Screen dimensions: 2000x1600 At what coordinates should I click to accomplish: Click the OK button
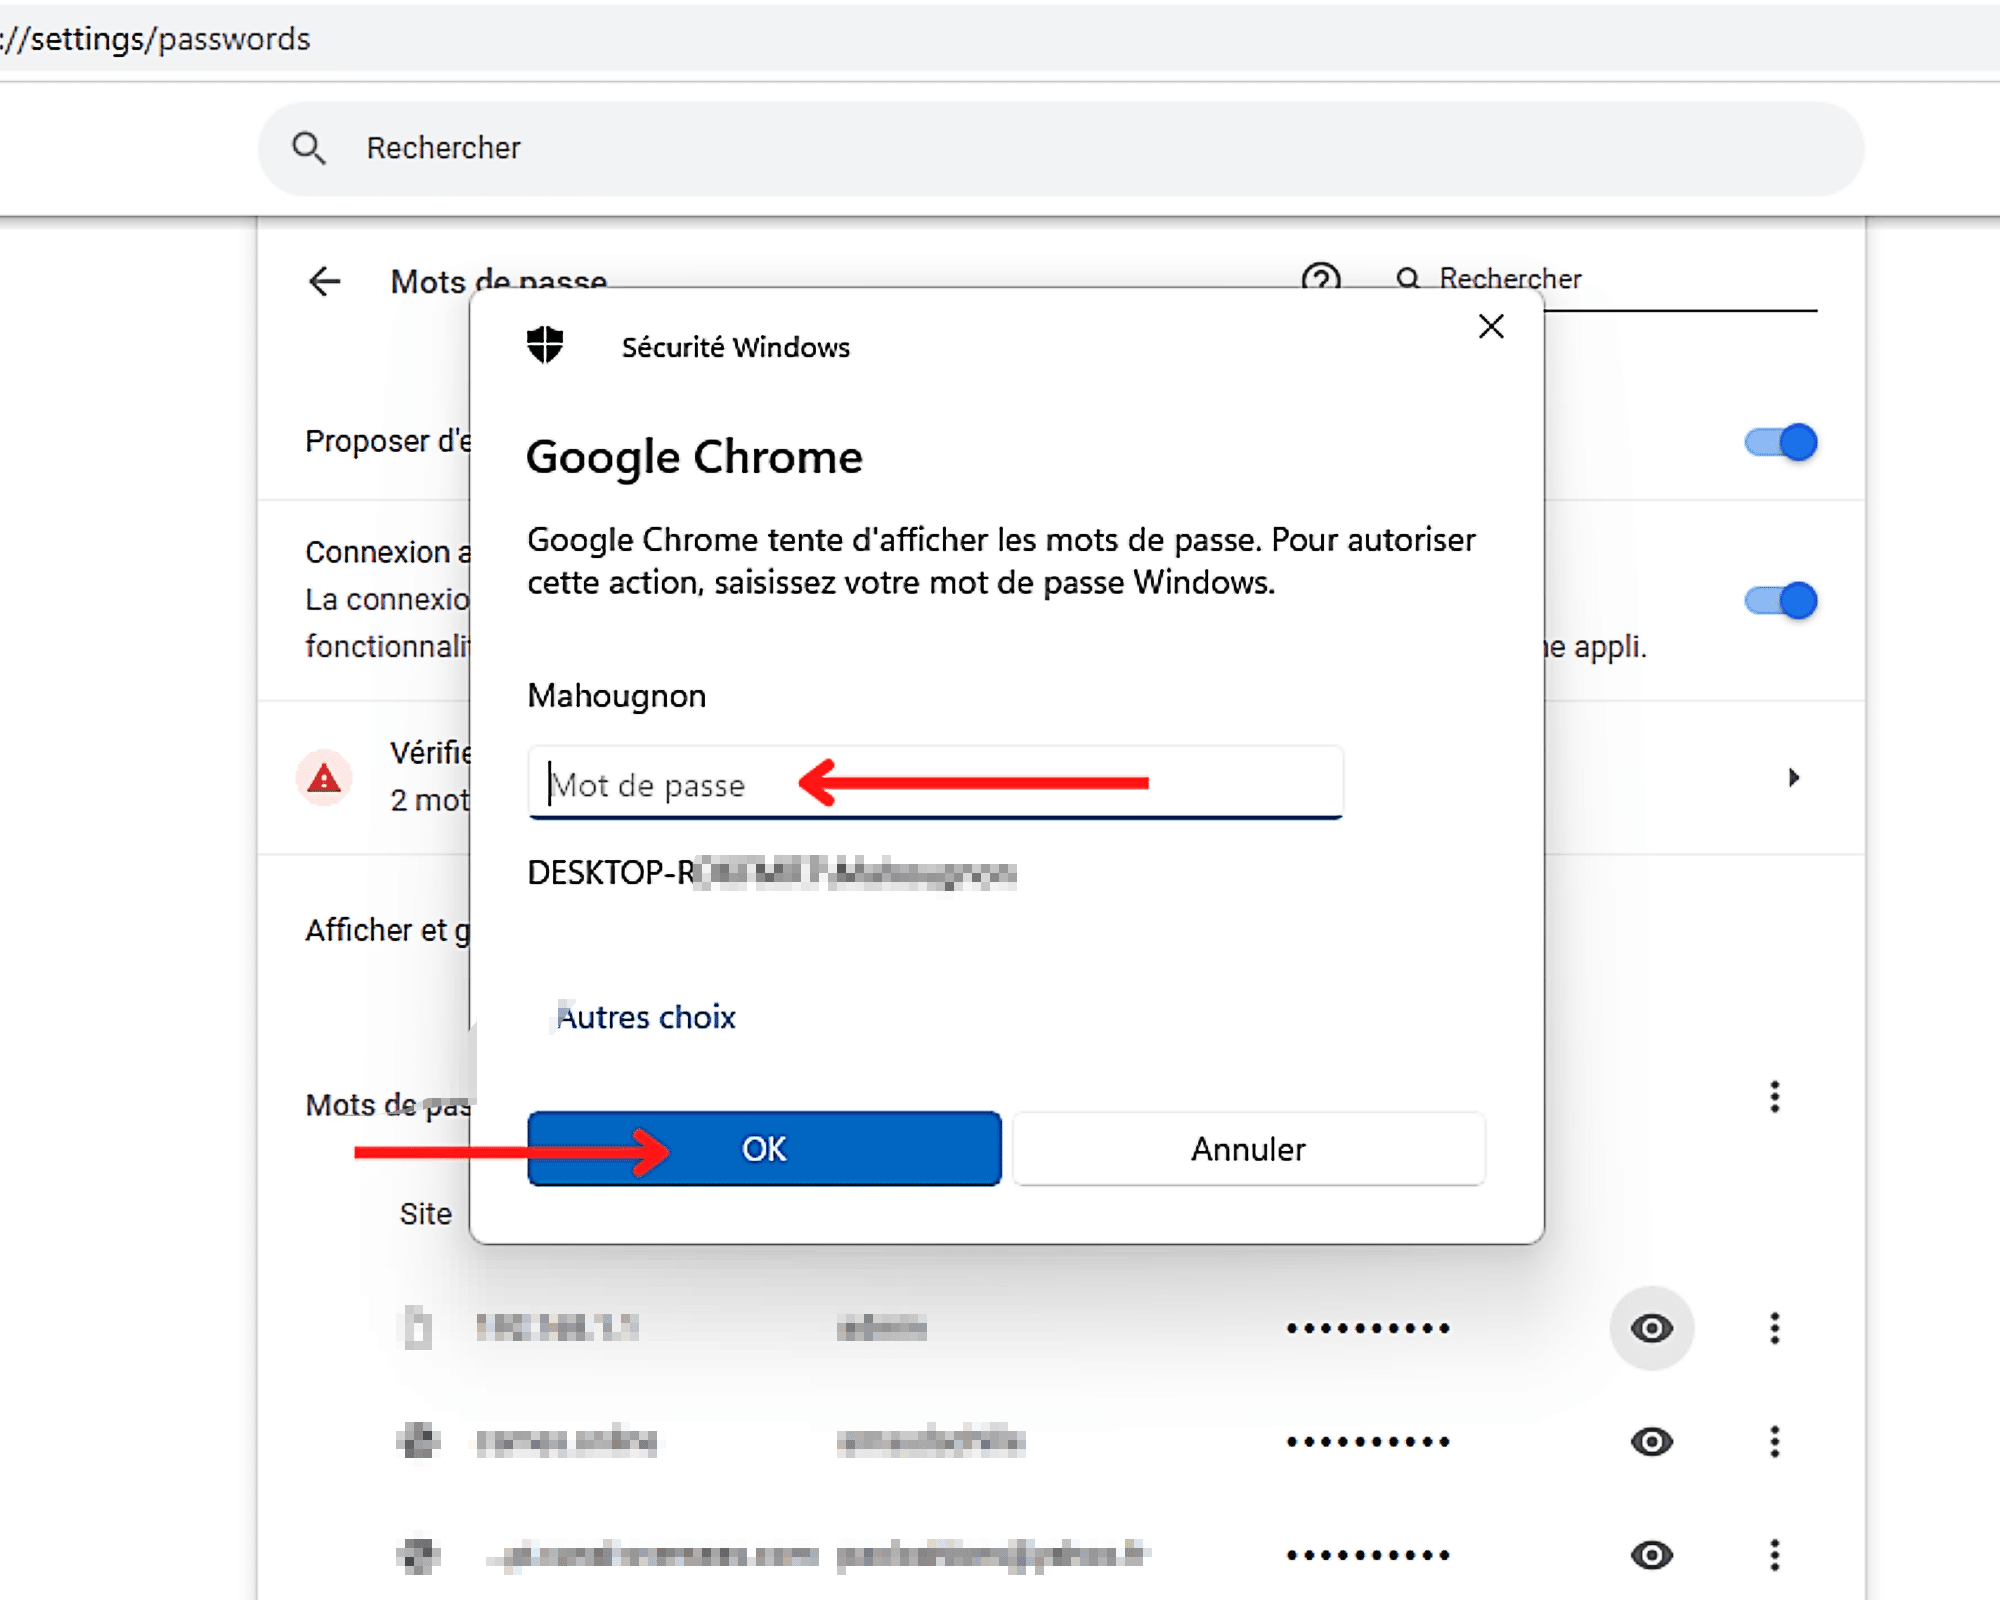764,1149
